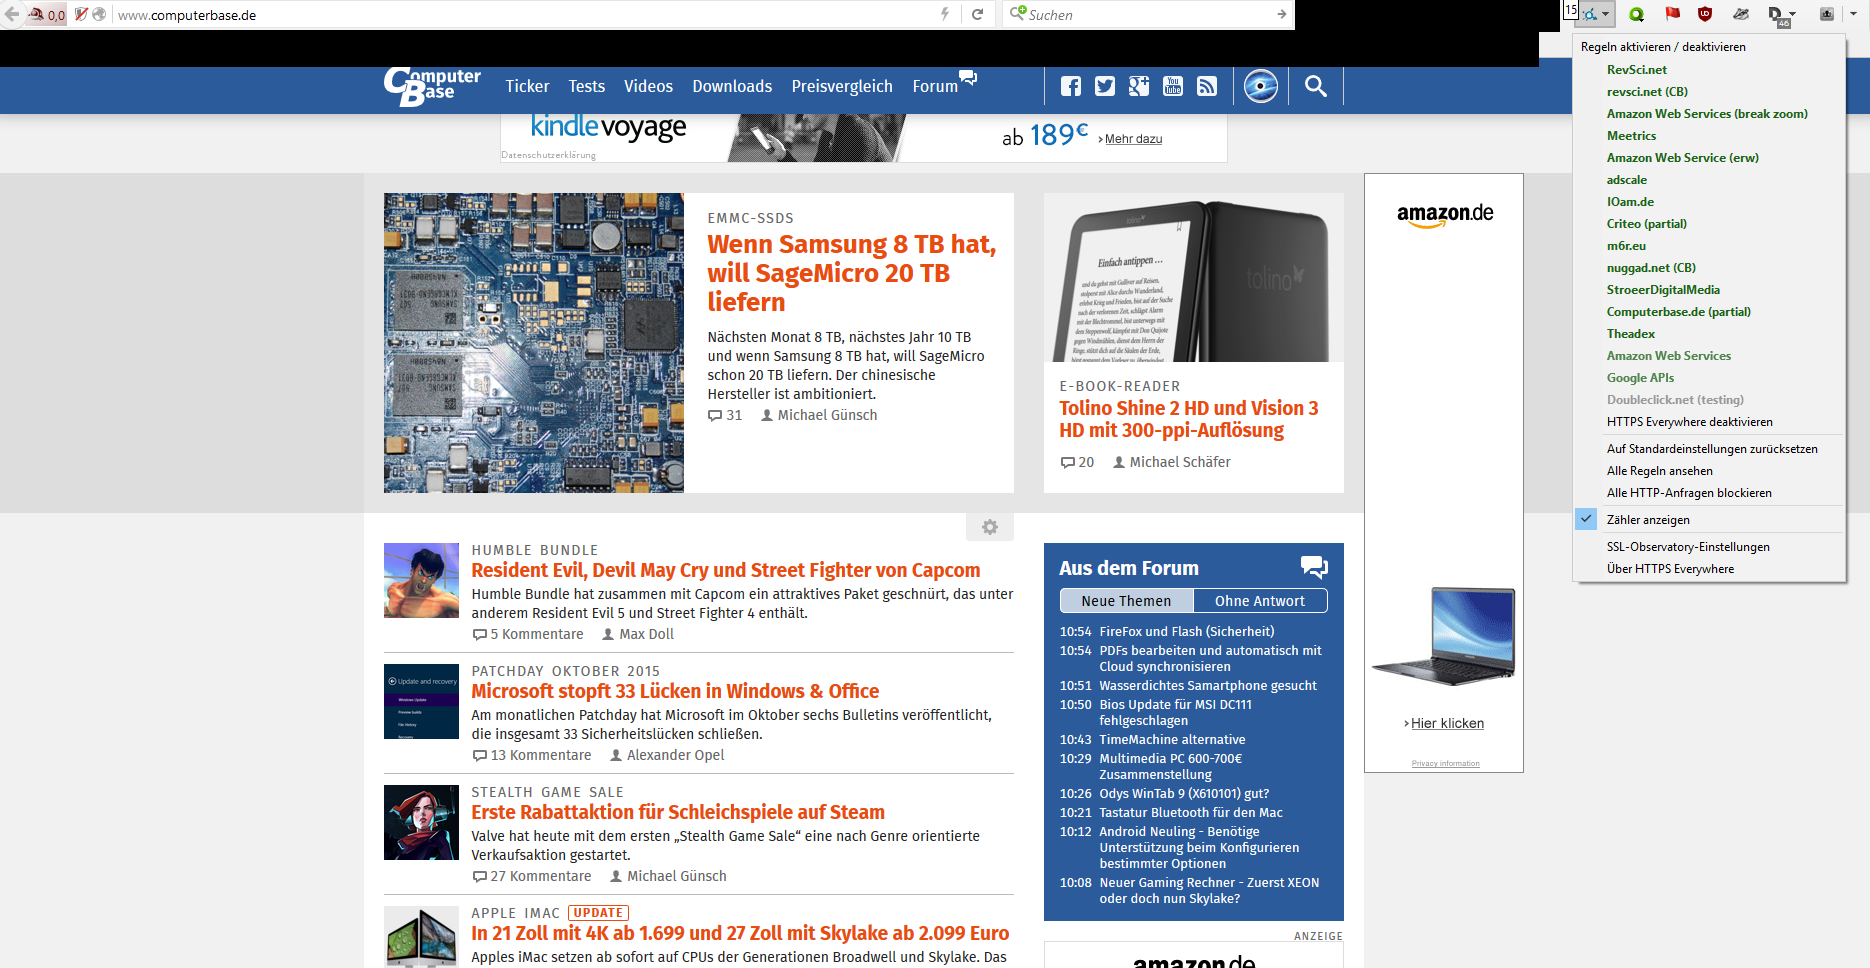1870x968 pixels.
Task: Click the lightning bolt icon in address bar
Action: 945,14
